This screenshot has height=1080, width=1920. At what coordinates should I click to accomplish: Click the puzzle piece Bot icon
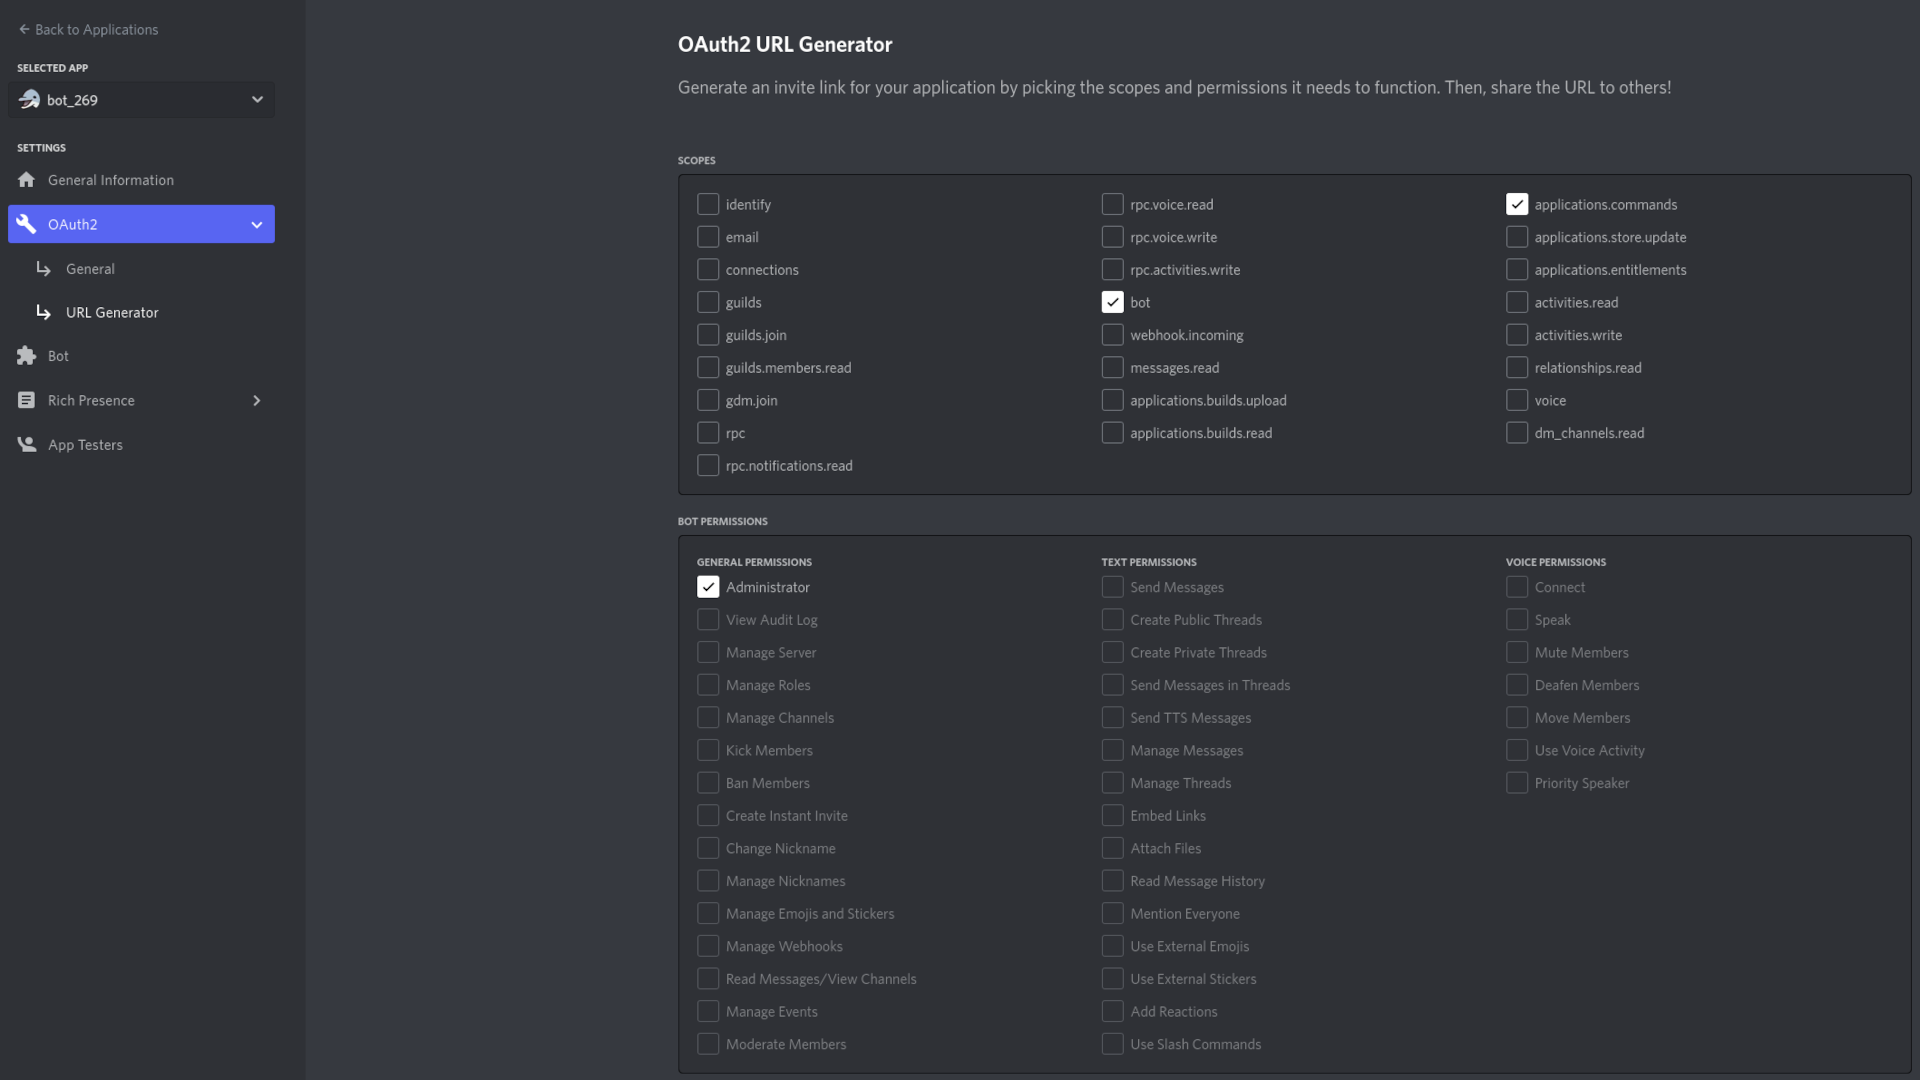(26, 356)
